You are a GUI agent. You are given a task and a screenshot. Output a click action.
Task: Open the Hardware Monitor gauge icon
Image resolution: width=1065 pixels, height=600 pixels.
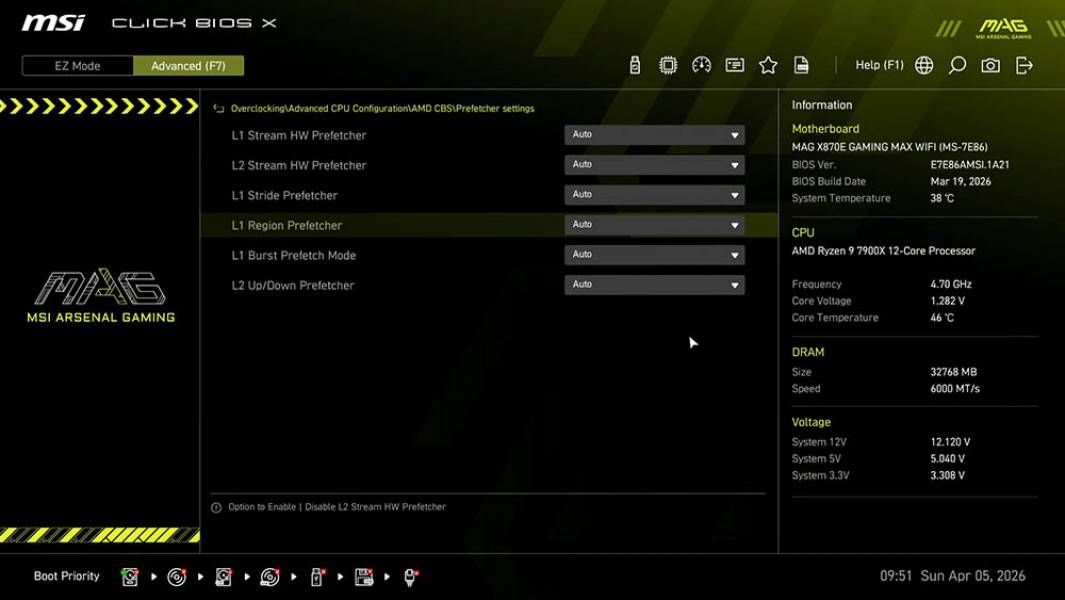click(x=701, y=65)
